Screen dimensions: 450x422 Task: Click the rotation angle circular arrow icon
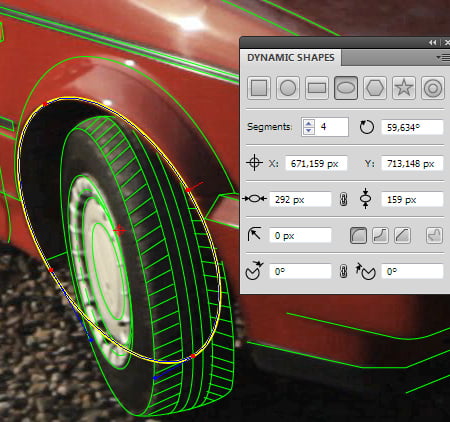pyautogui.click(x=367, y=127)
